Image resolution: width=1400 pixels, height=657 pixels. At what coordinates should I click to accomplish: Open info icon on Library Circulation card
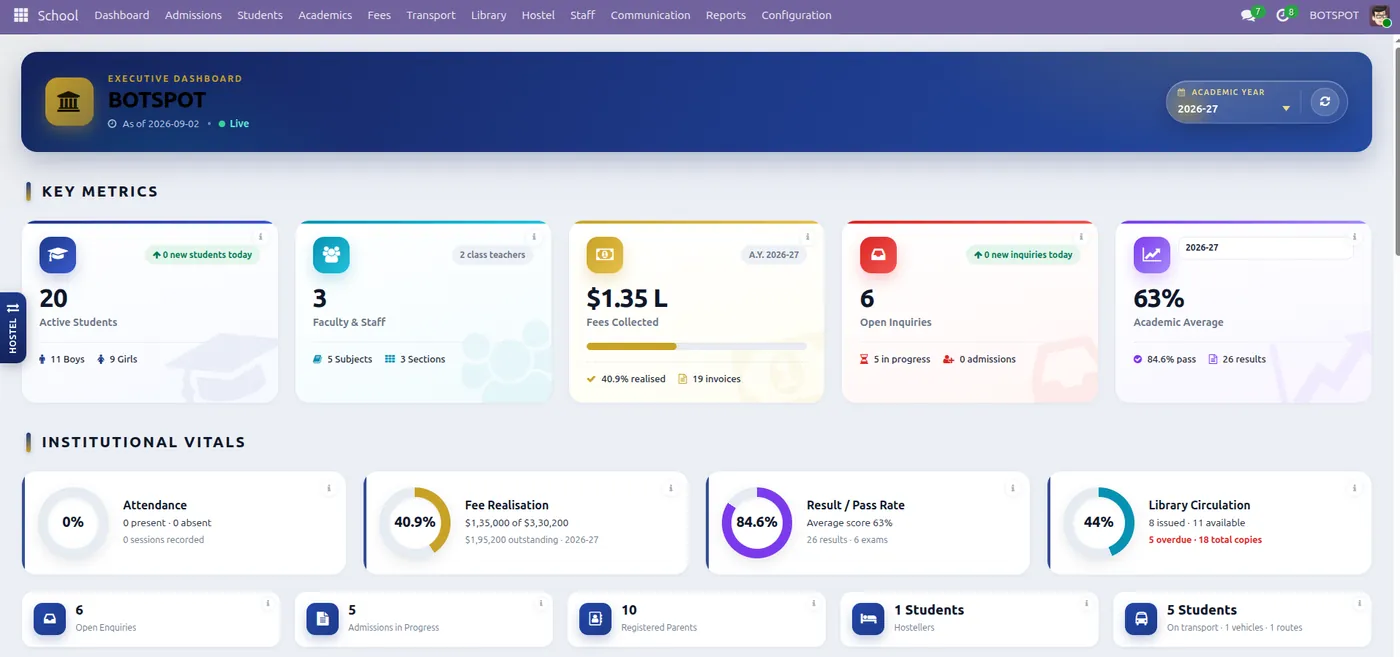(1355, 488)
